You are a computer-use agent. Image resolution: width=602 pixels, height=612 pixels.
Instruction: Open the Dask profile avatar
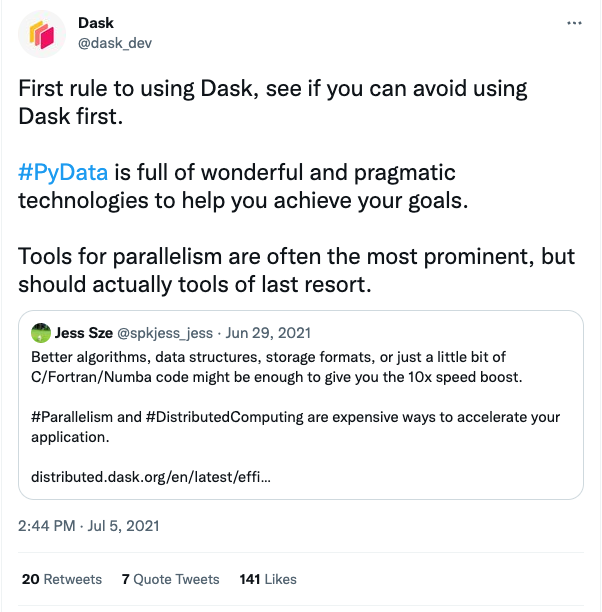click(x=42, y=34)
